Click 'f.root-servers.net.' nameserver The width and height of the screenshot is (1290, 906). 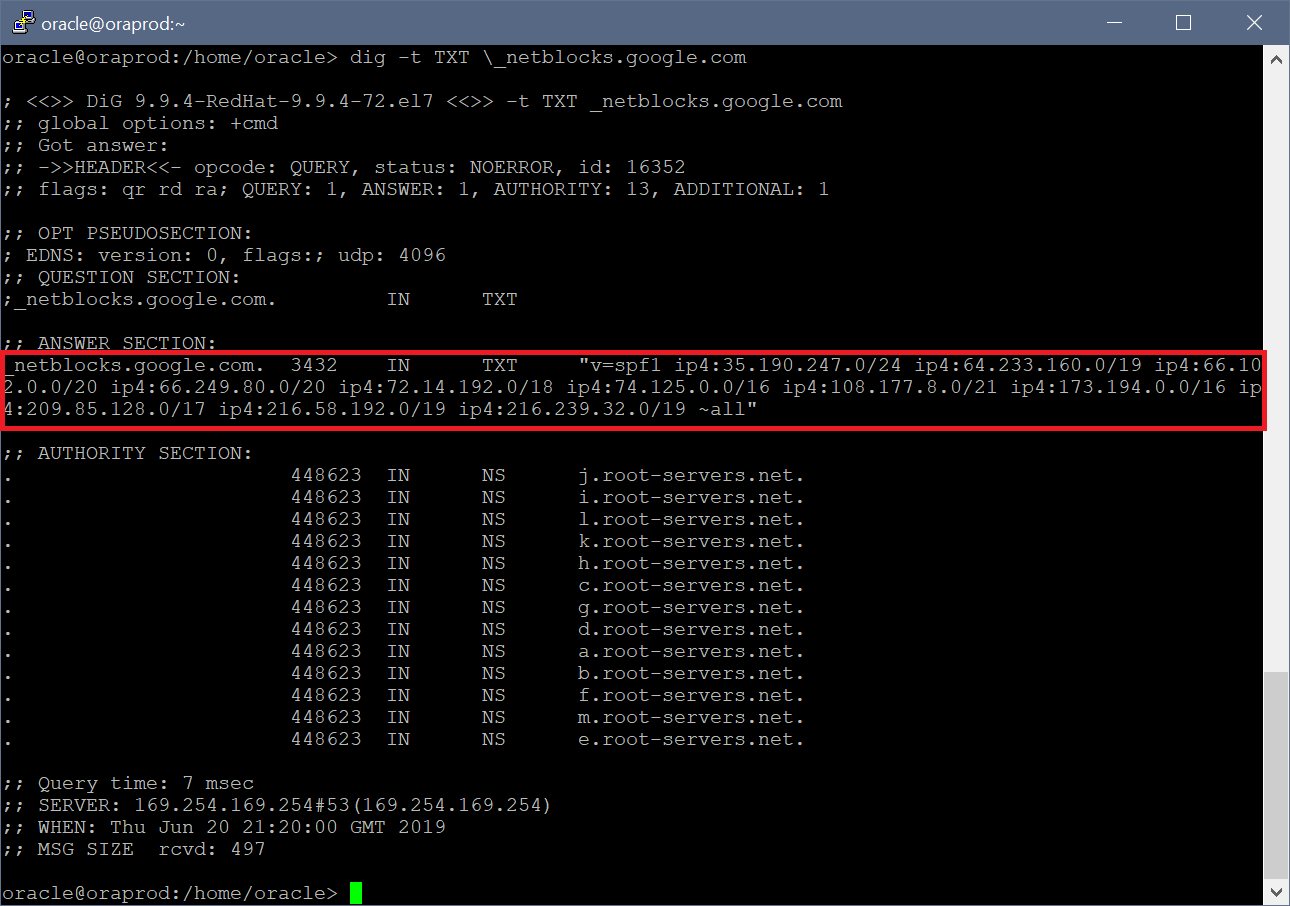click(692, 695)
